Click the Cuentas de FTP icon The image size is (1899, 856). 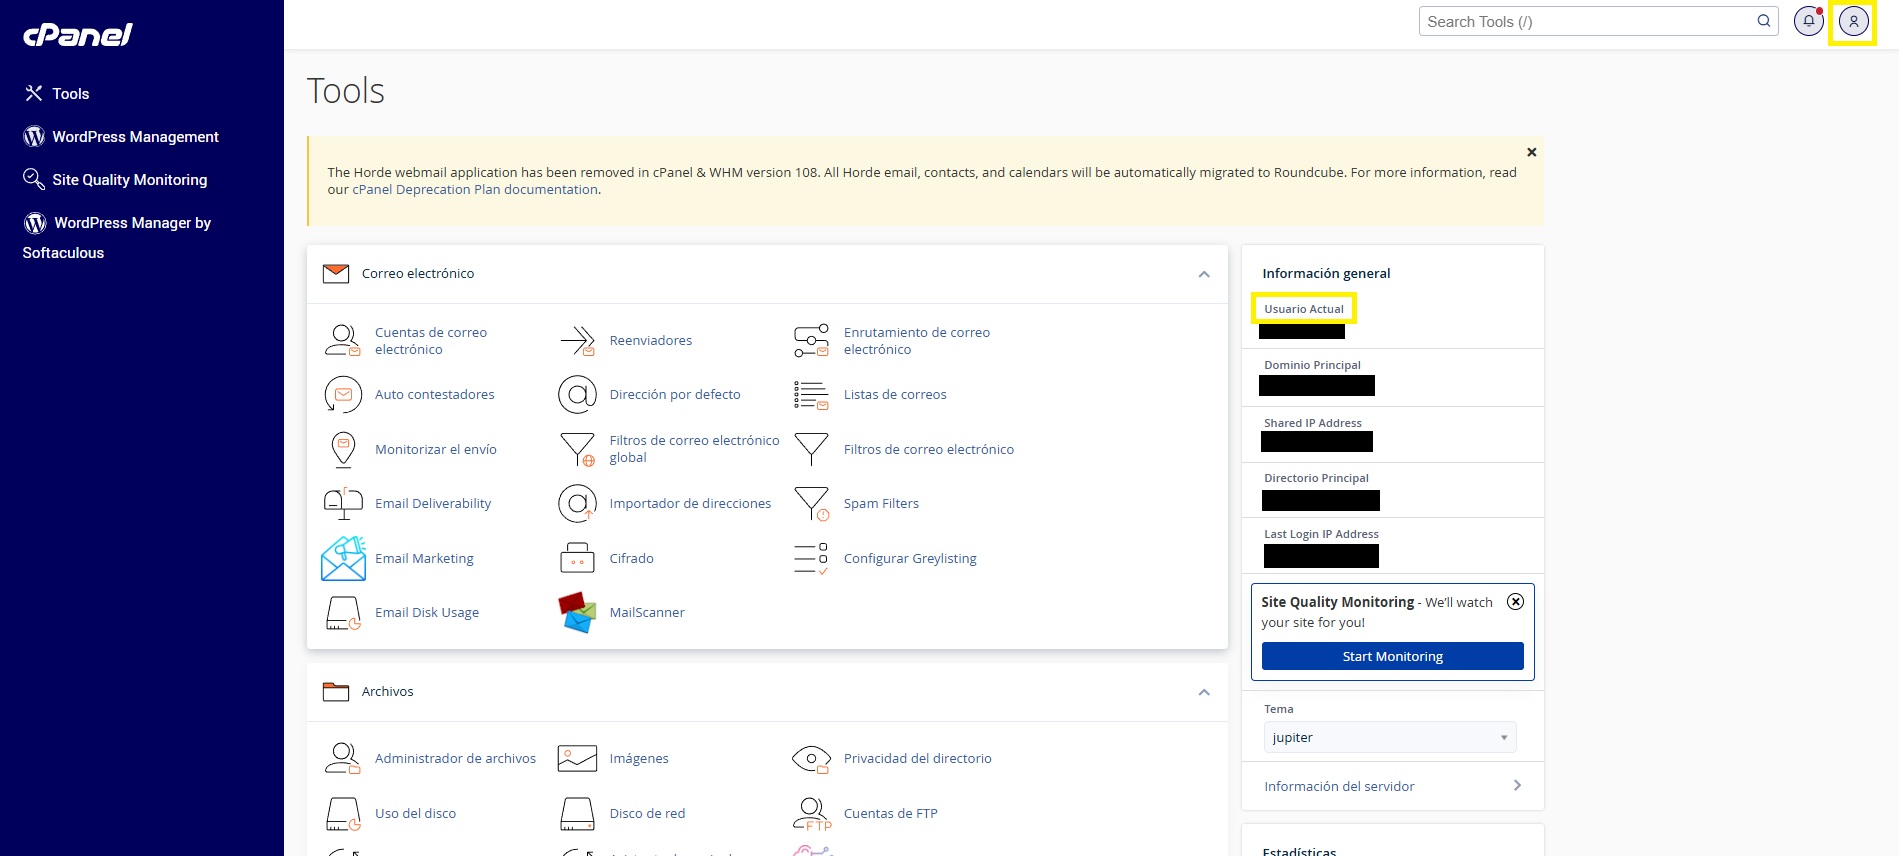coord(811,813)
